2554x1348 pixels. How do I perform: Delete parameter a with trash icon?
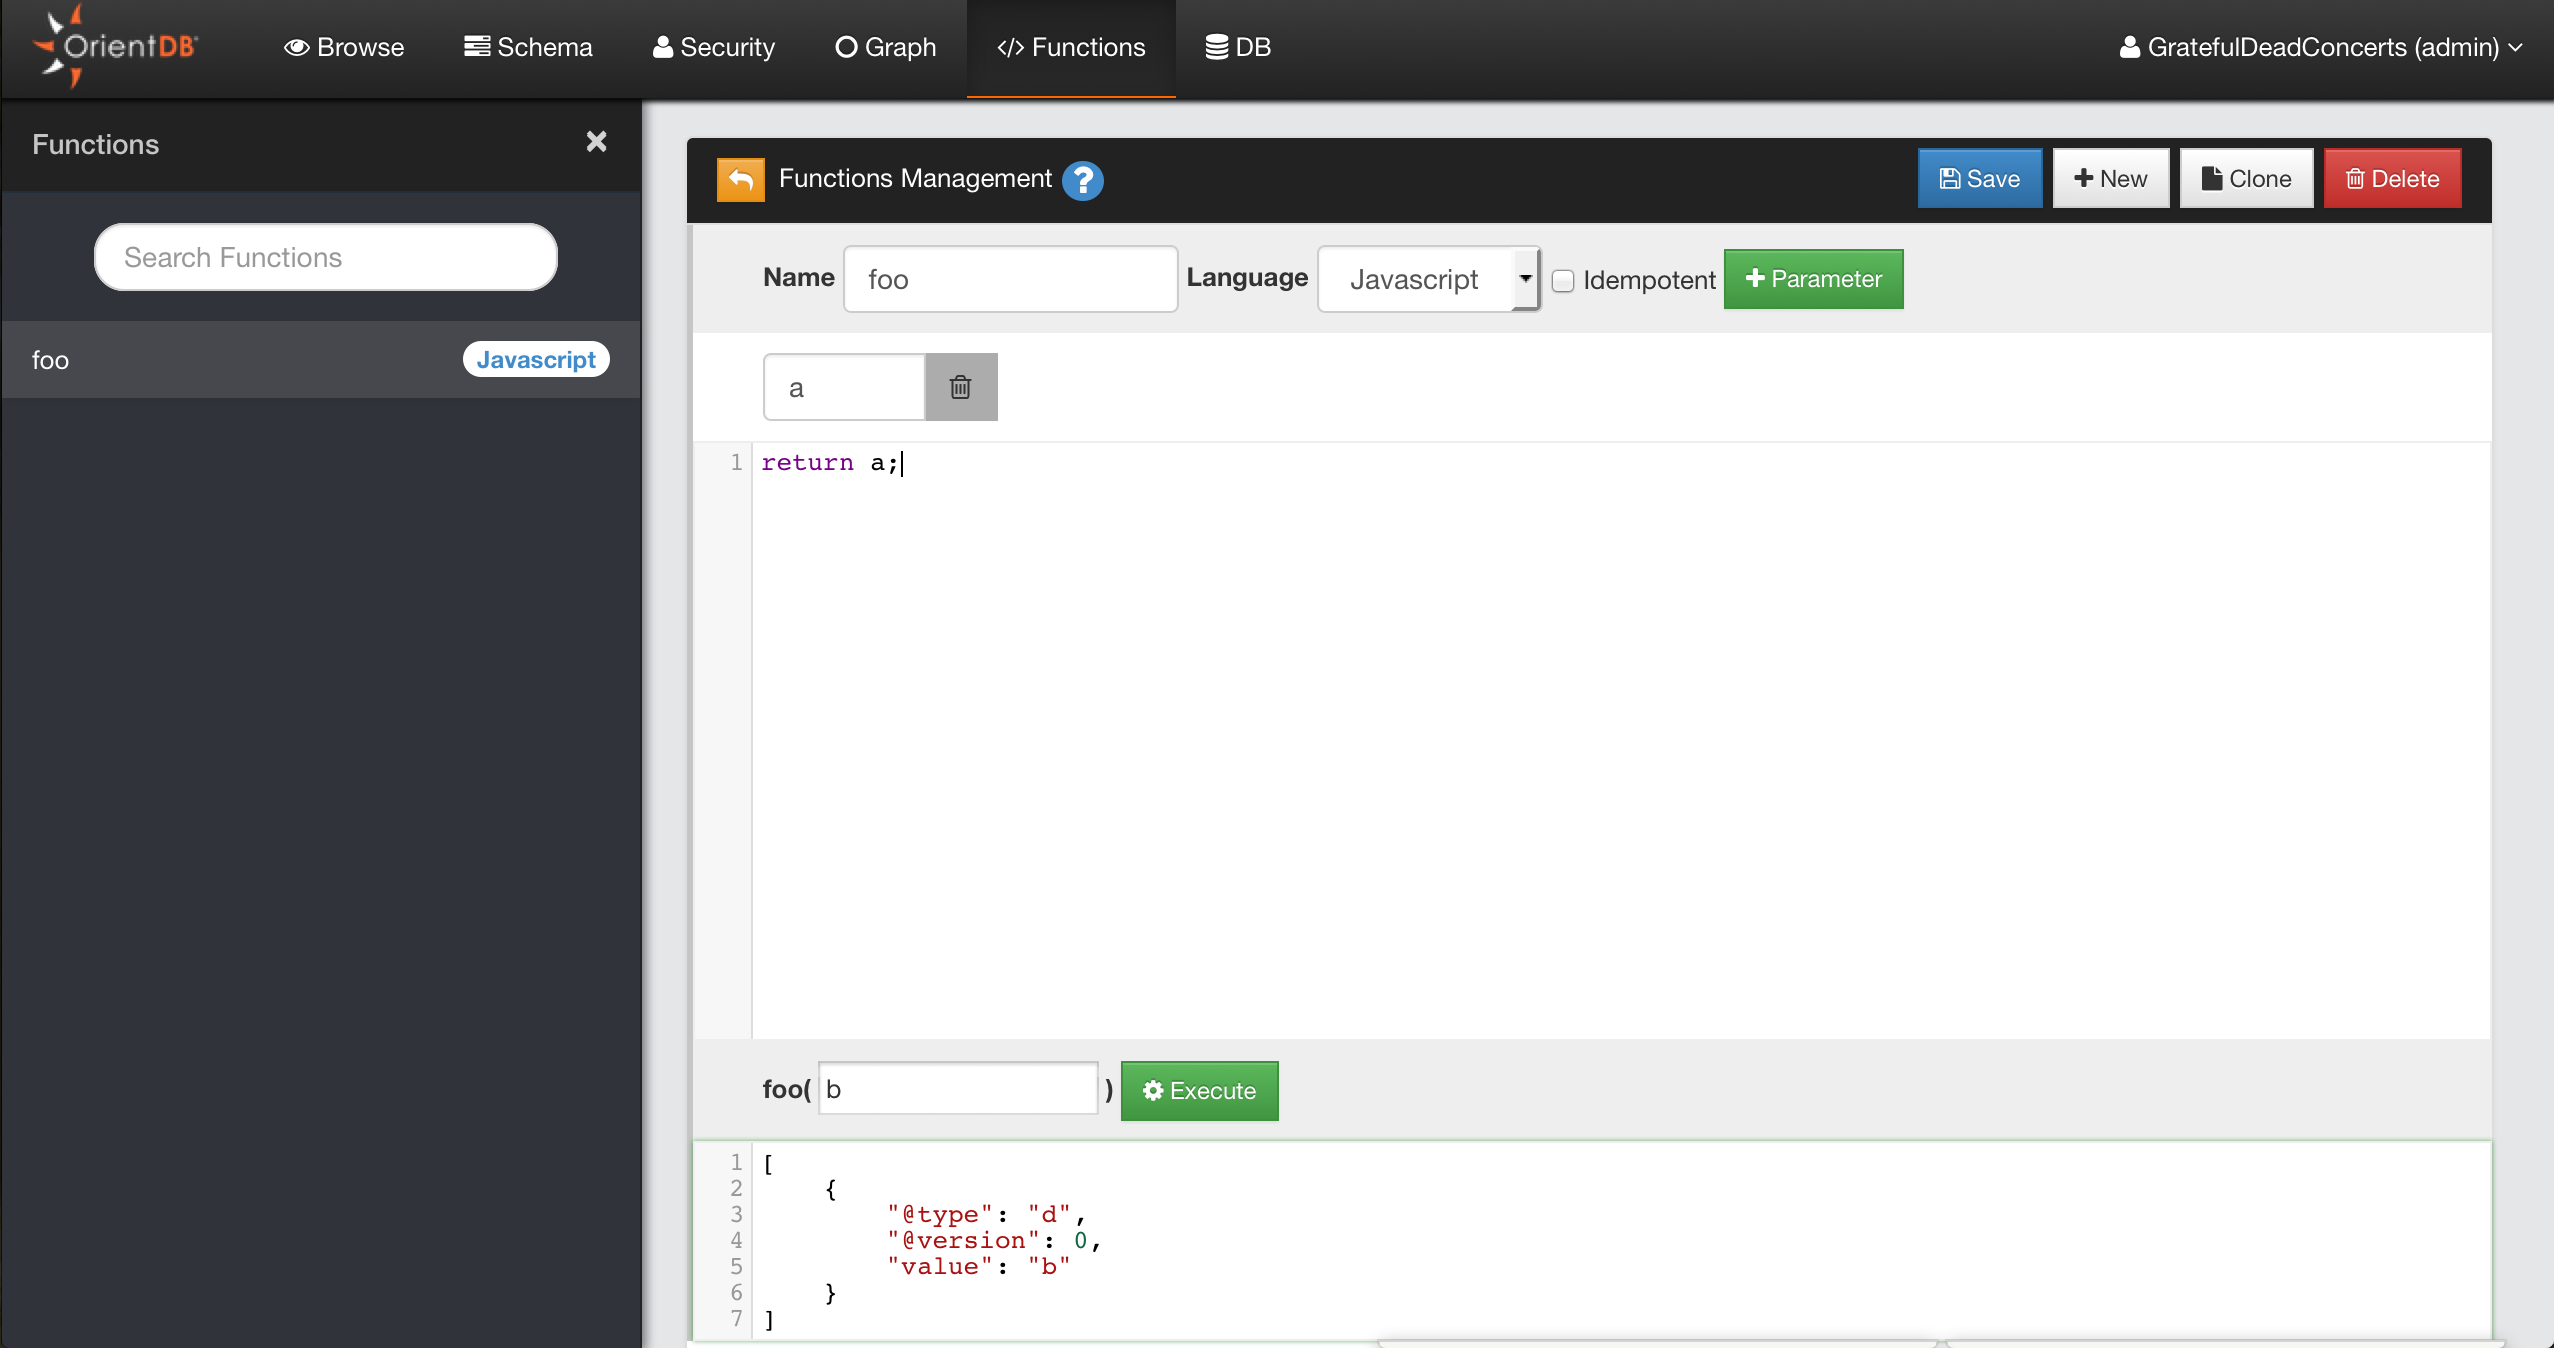point(960,387)
